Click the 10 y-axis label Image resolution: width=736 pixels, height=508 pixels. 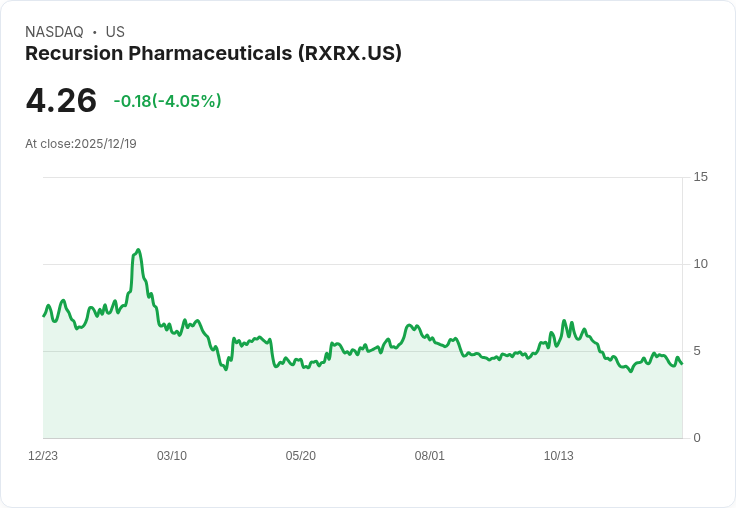tap(700, 264)
